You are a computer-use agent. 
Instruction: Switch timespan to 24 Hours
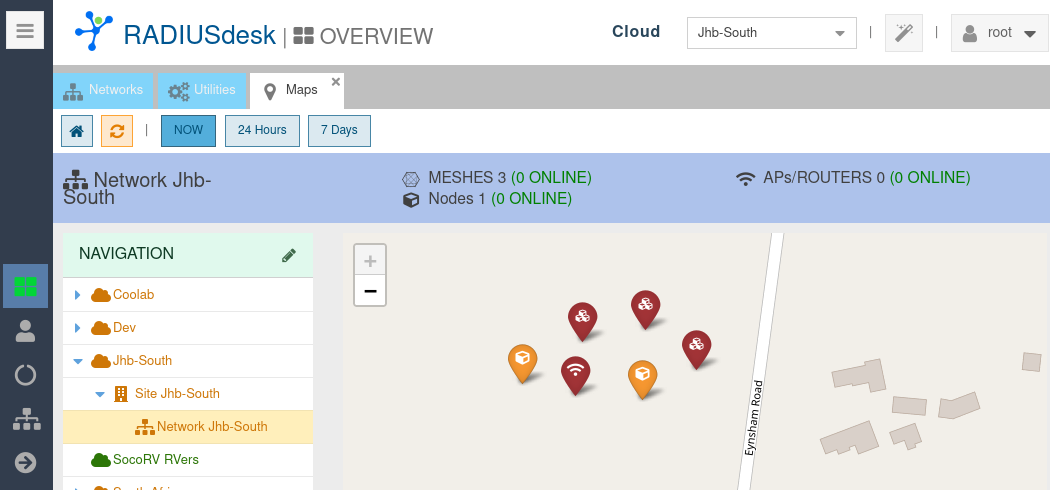coord(262,131)
